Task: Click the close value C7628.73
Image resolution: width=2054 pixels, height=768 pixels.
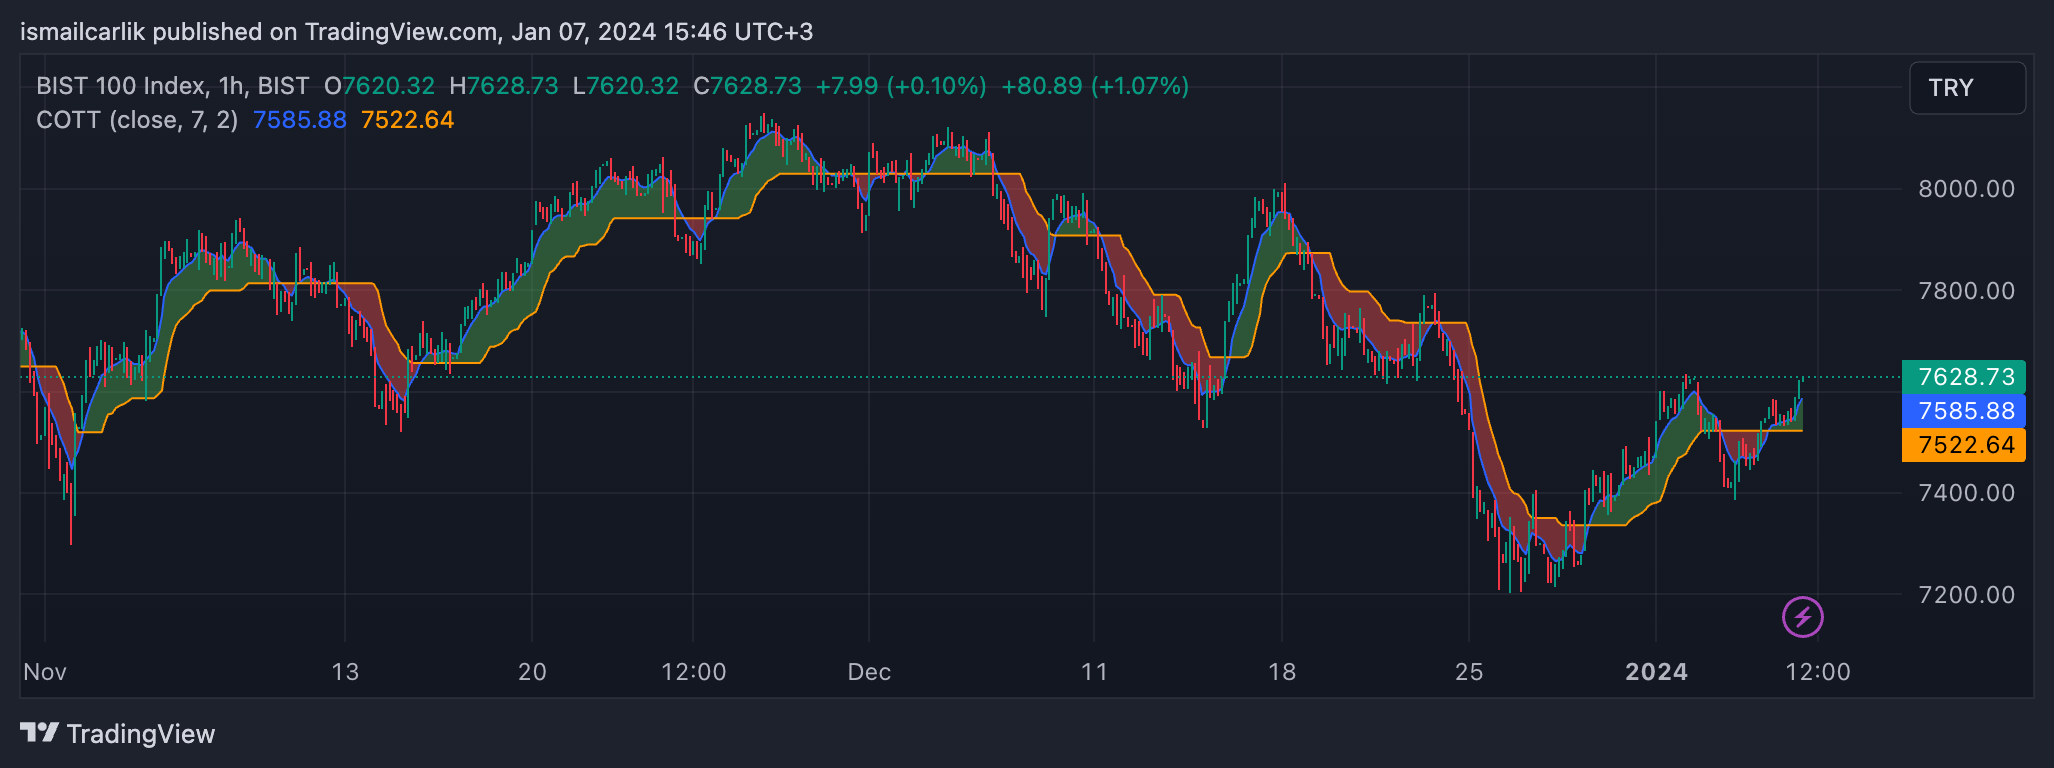Action: (x=747, y=86)
